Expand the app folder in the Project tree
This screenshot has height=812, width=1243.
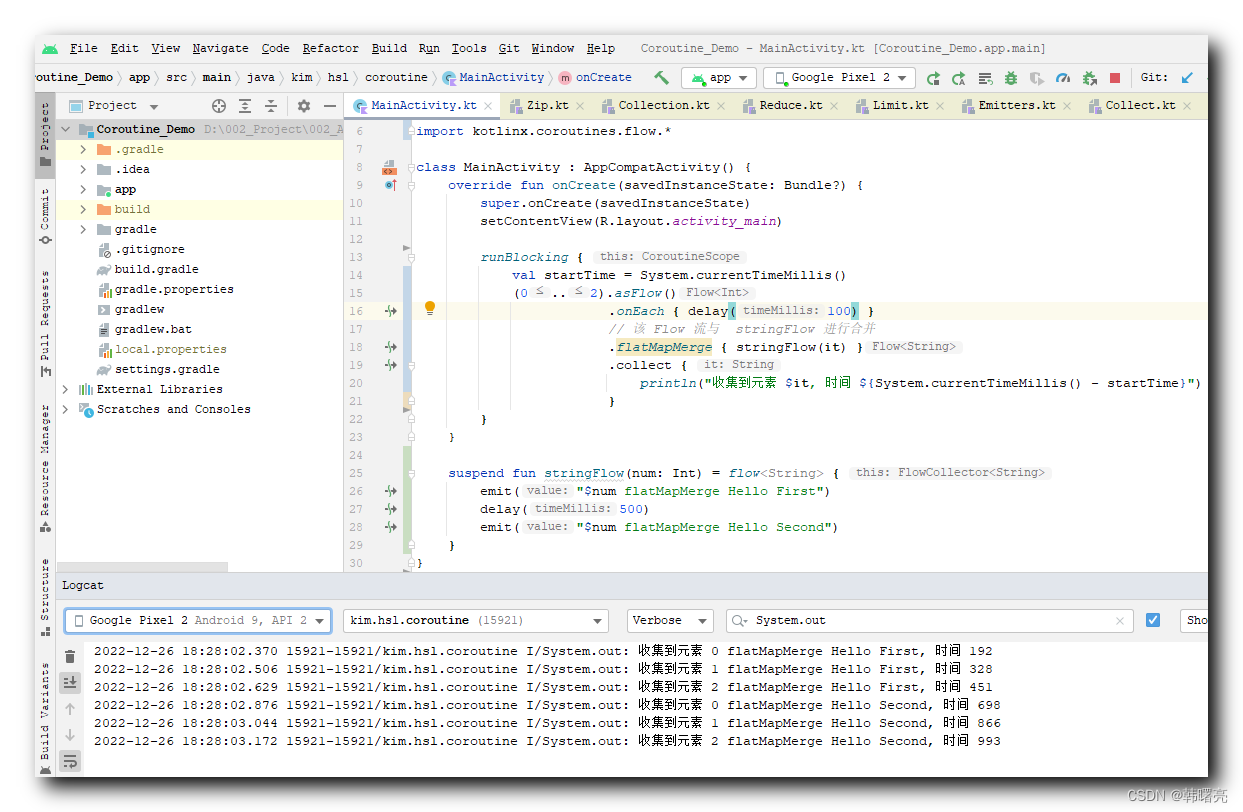(82, 189)
